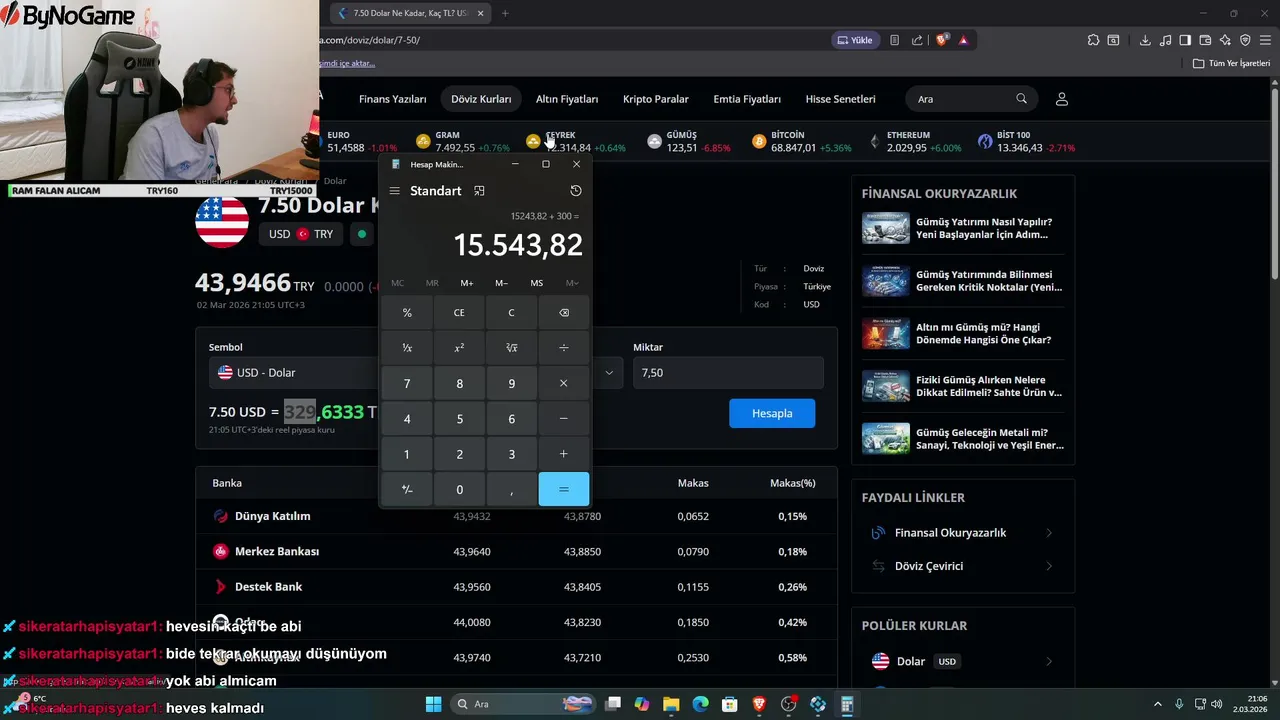Click calculator MS memory store button
The height and width of the screenshot is (720, 1280).
(x=537, y=283)
